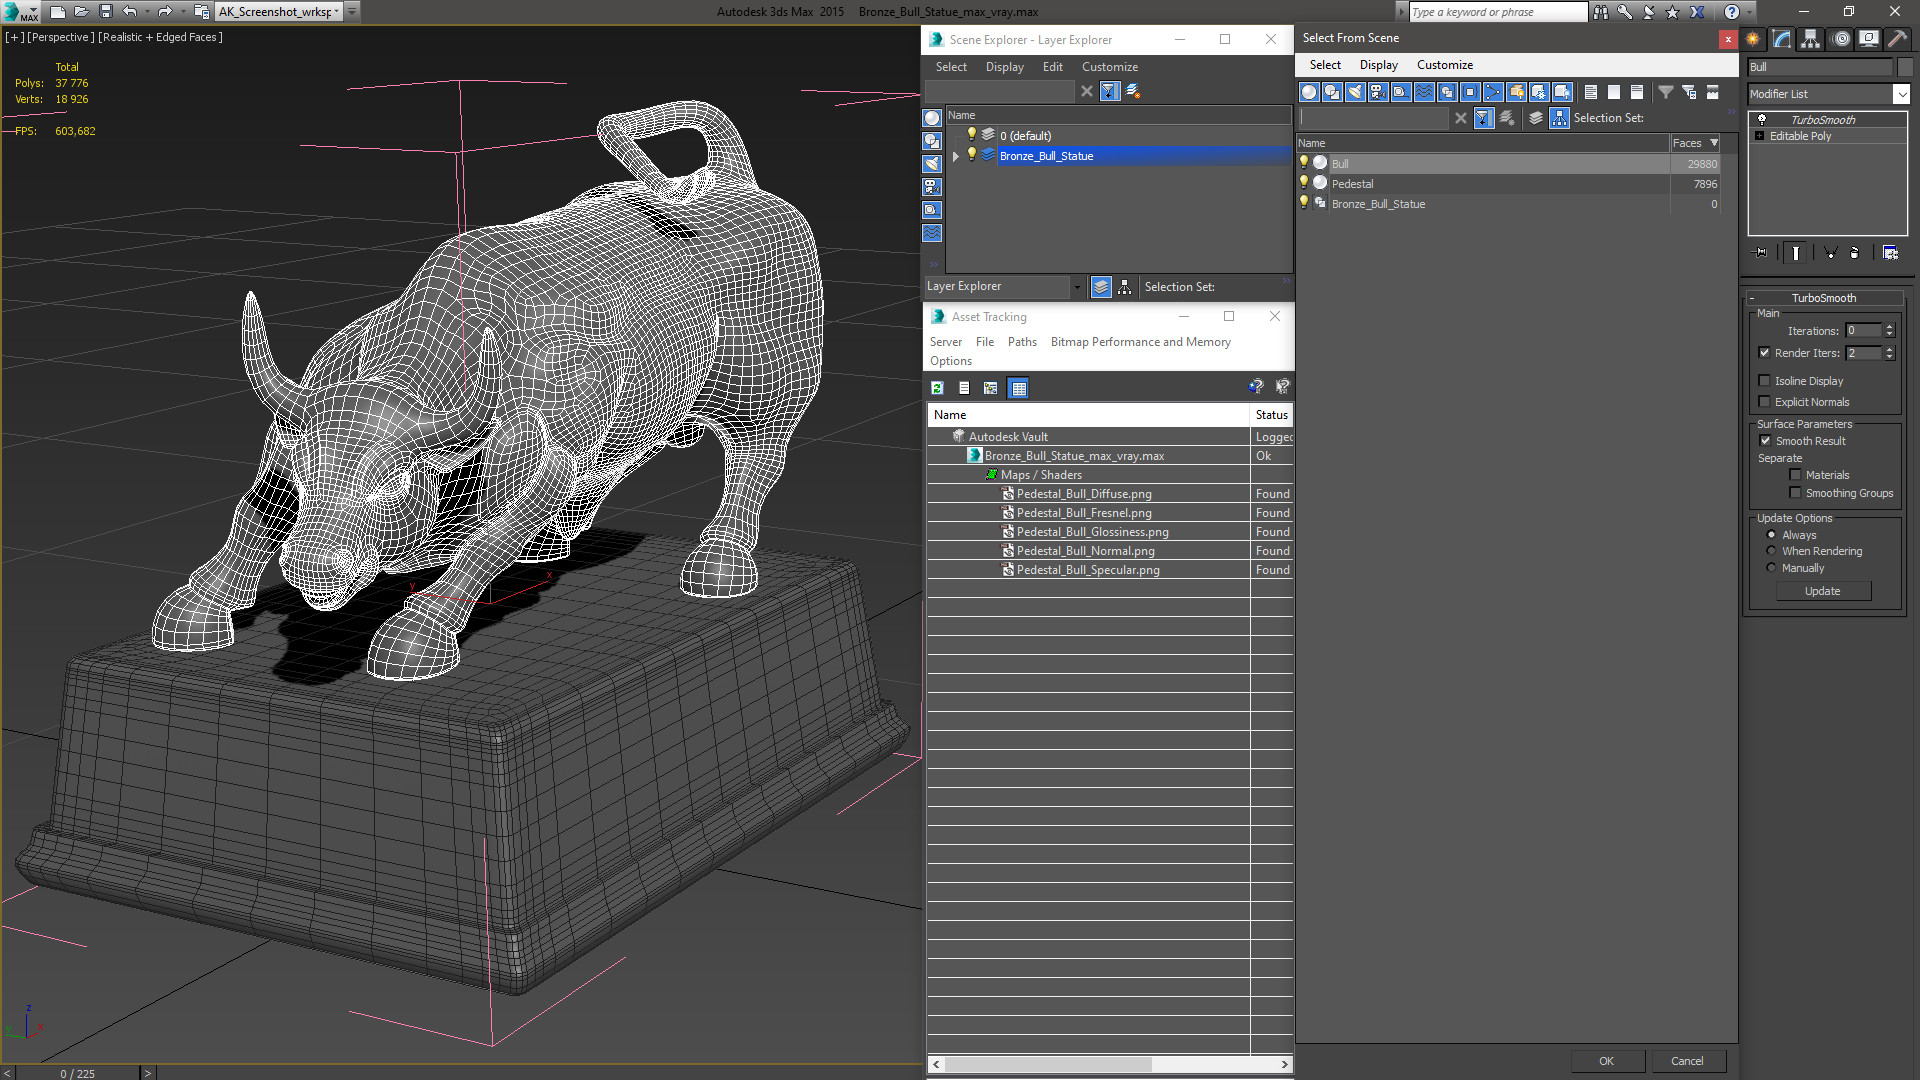Screen dimensions: 1920x1080
Task: Click the Faces column sort arrow
Action: click(1714, 143)
